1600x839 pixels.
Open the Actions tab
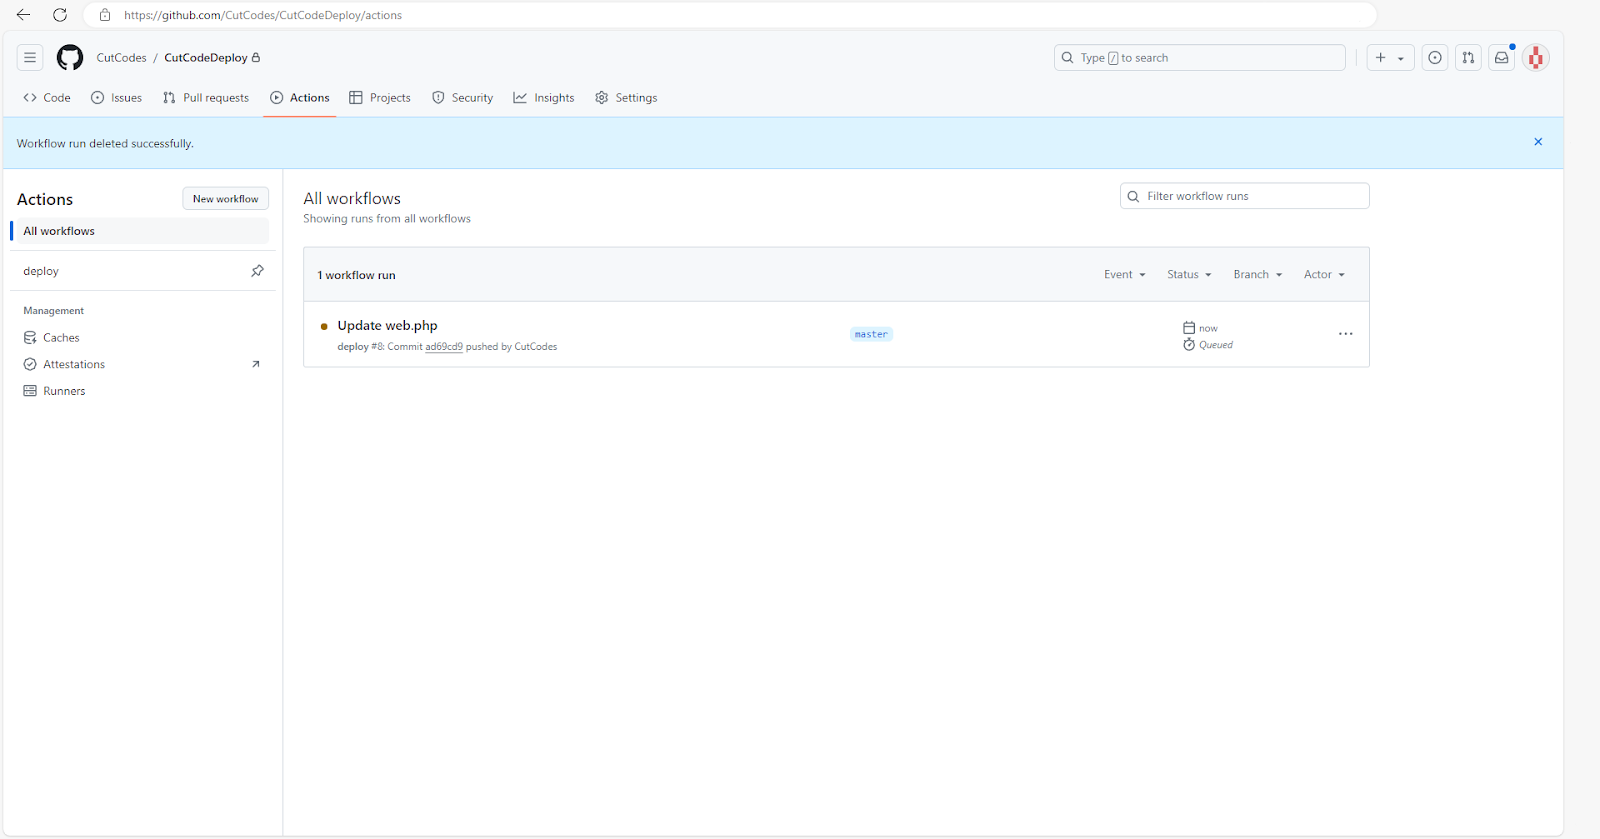300,98
